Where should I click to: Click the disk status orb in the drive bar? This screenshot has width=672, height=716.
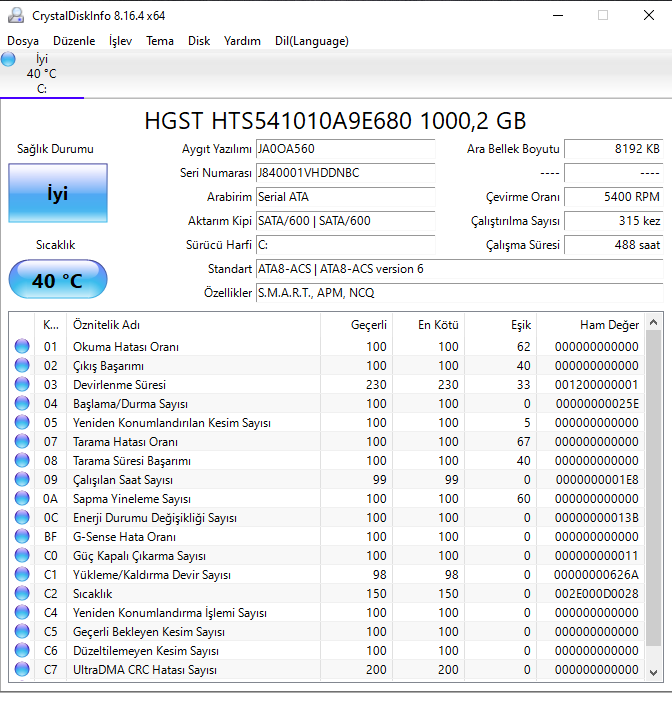click(x=9, y=60)
